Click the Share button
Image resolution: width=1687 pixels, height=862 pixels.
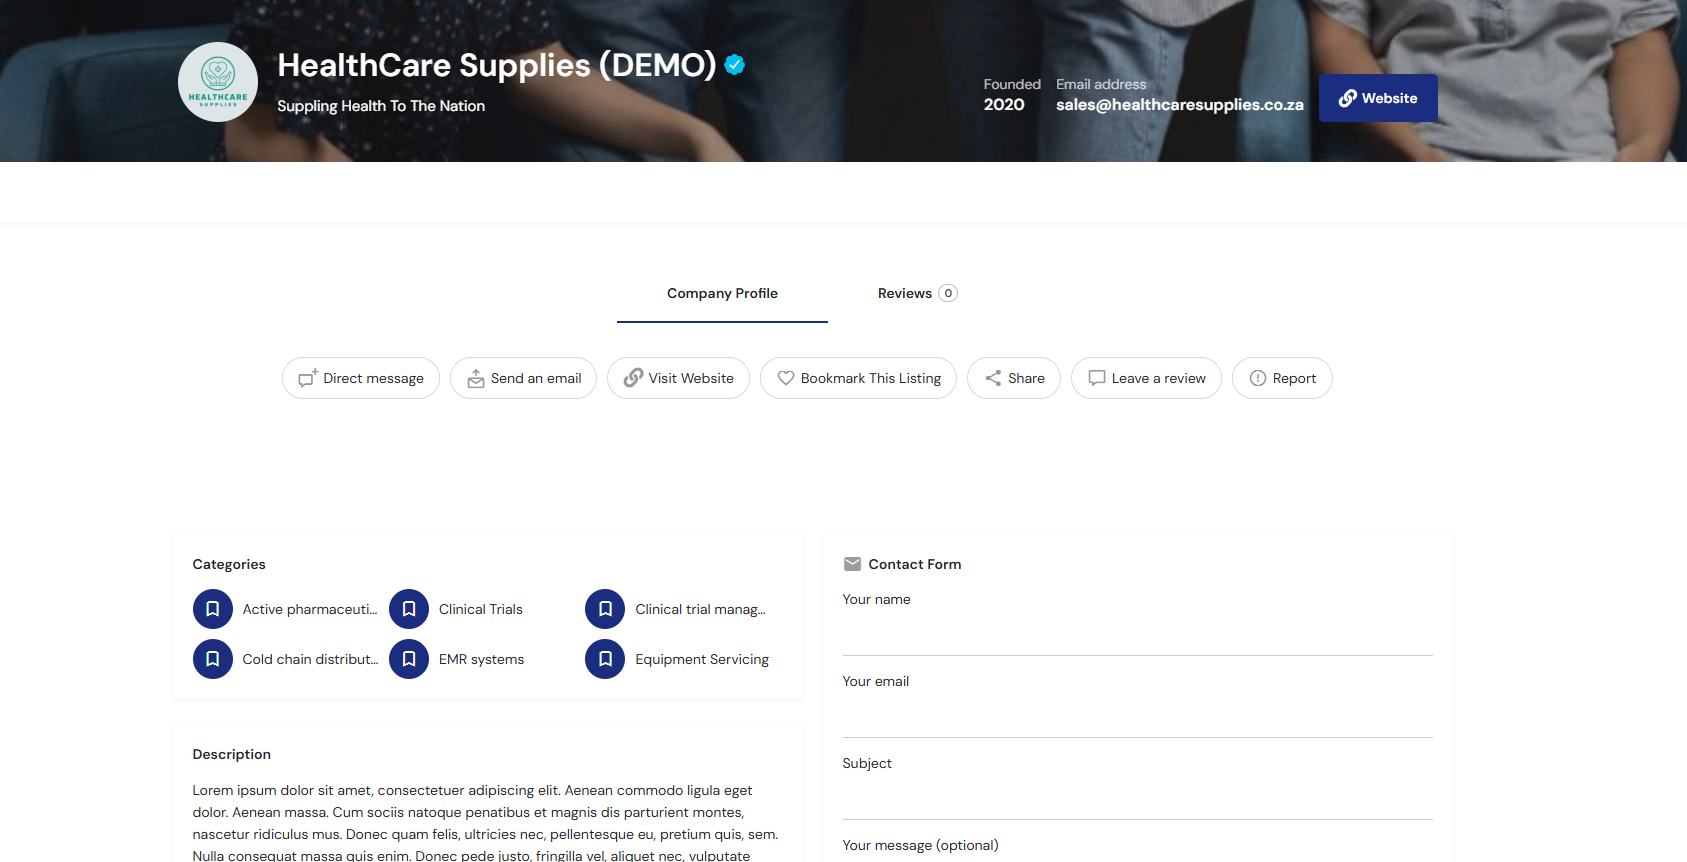(1014, 378)
